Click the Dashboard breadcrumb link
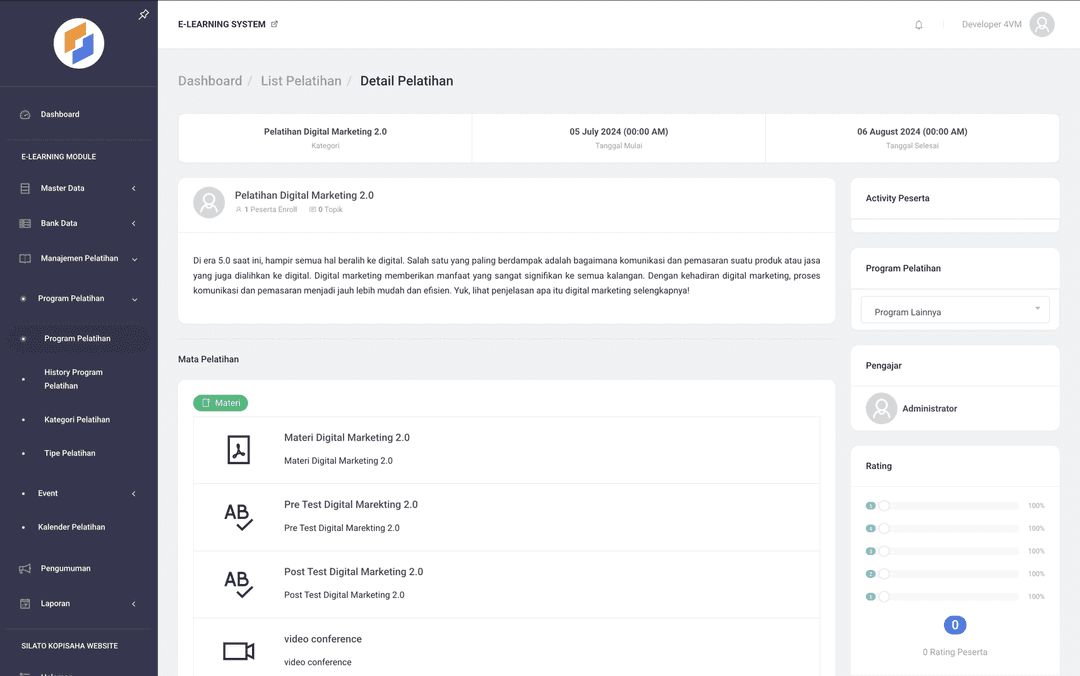Viewport: 1080px width, 676px height. pos(210,81)
